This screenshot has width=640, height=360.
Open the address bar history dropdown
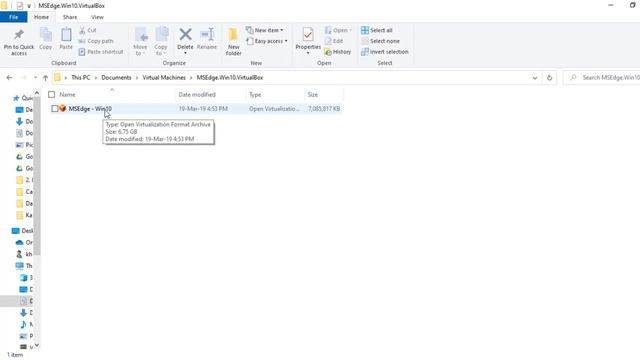pyautogui.click(x=535, y=78)
